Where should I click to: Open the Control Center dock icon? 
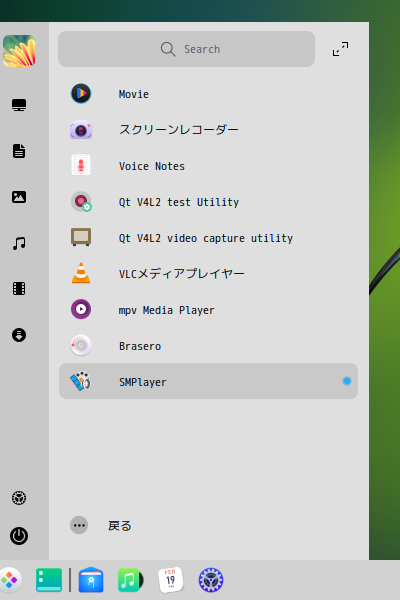point(211,580)
